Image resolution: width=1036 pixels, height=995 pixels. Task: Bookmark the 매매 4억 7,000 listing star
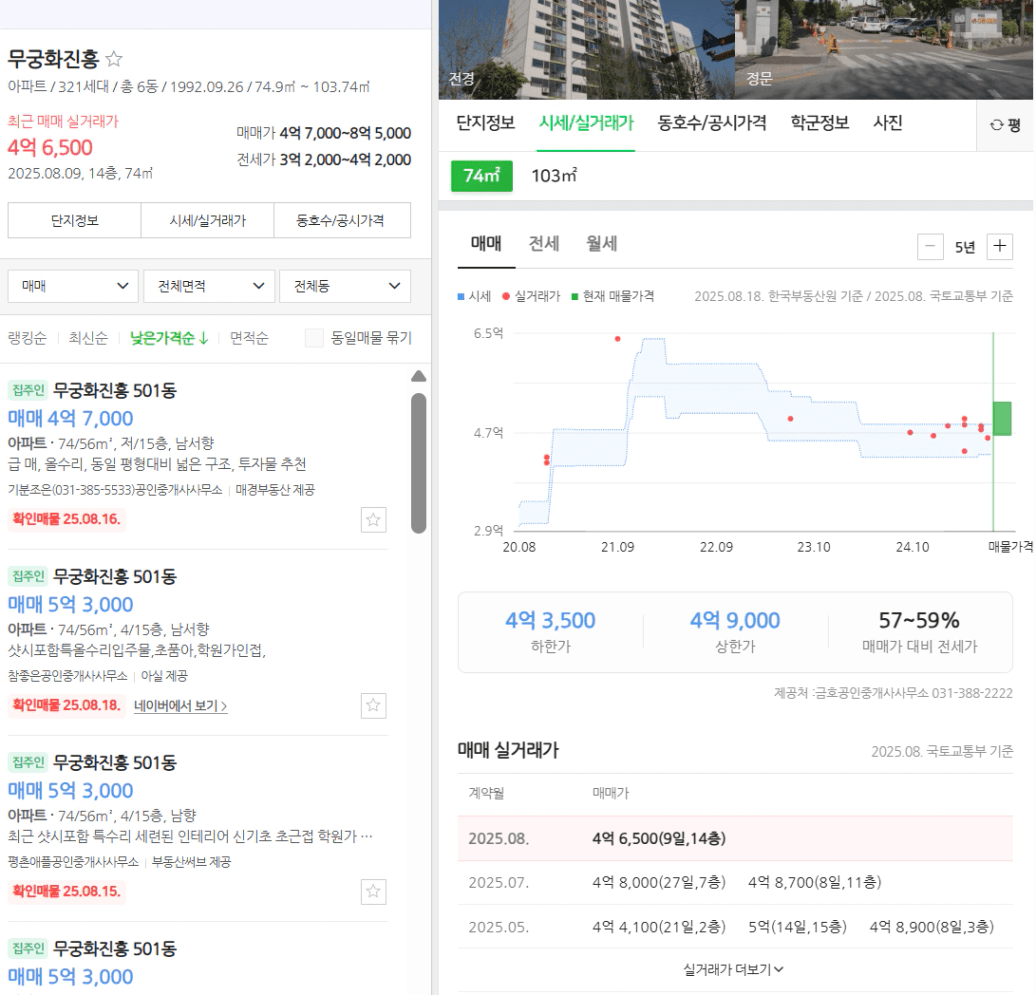coord(373,520)
